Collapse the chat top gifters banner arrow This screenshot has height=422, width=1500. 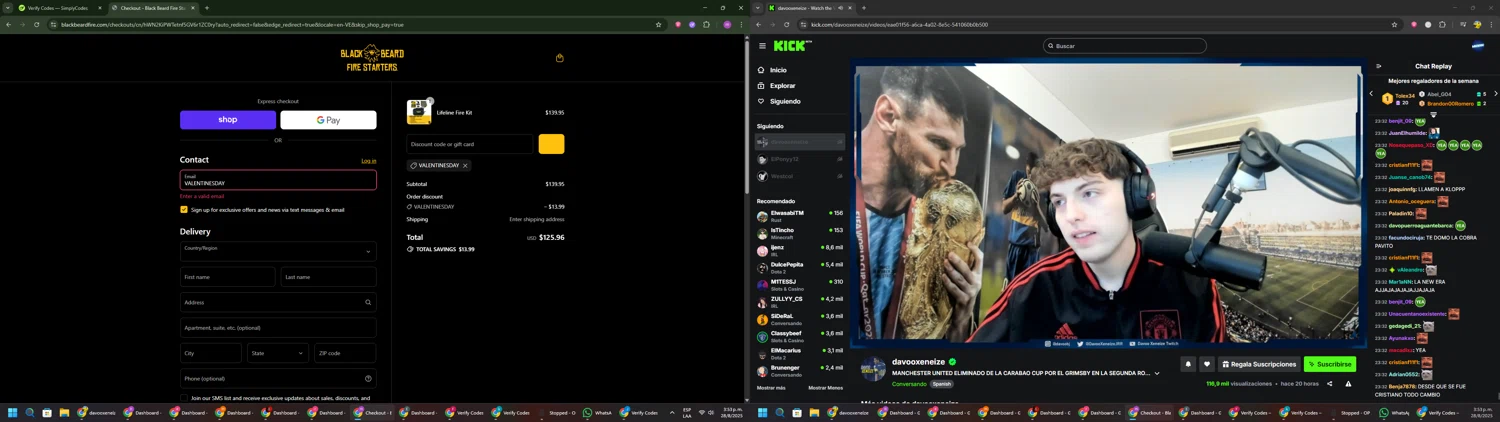(1433, 114)
